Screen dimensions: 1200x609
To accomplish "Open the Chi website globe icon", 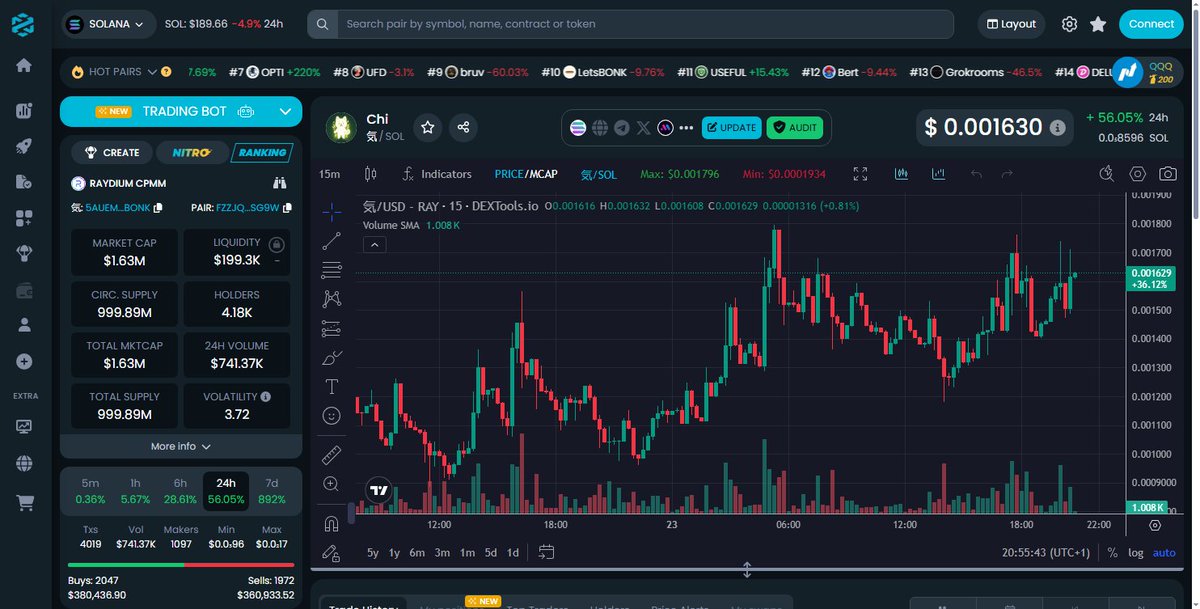I will tap(600, 128).
